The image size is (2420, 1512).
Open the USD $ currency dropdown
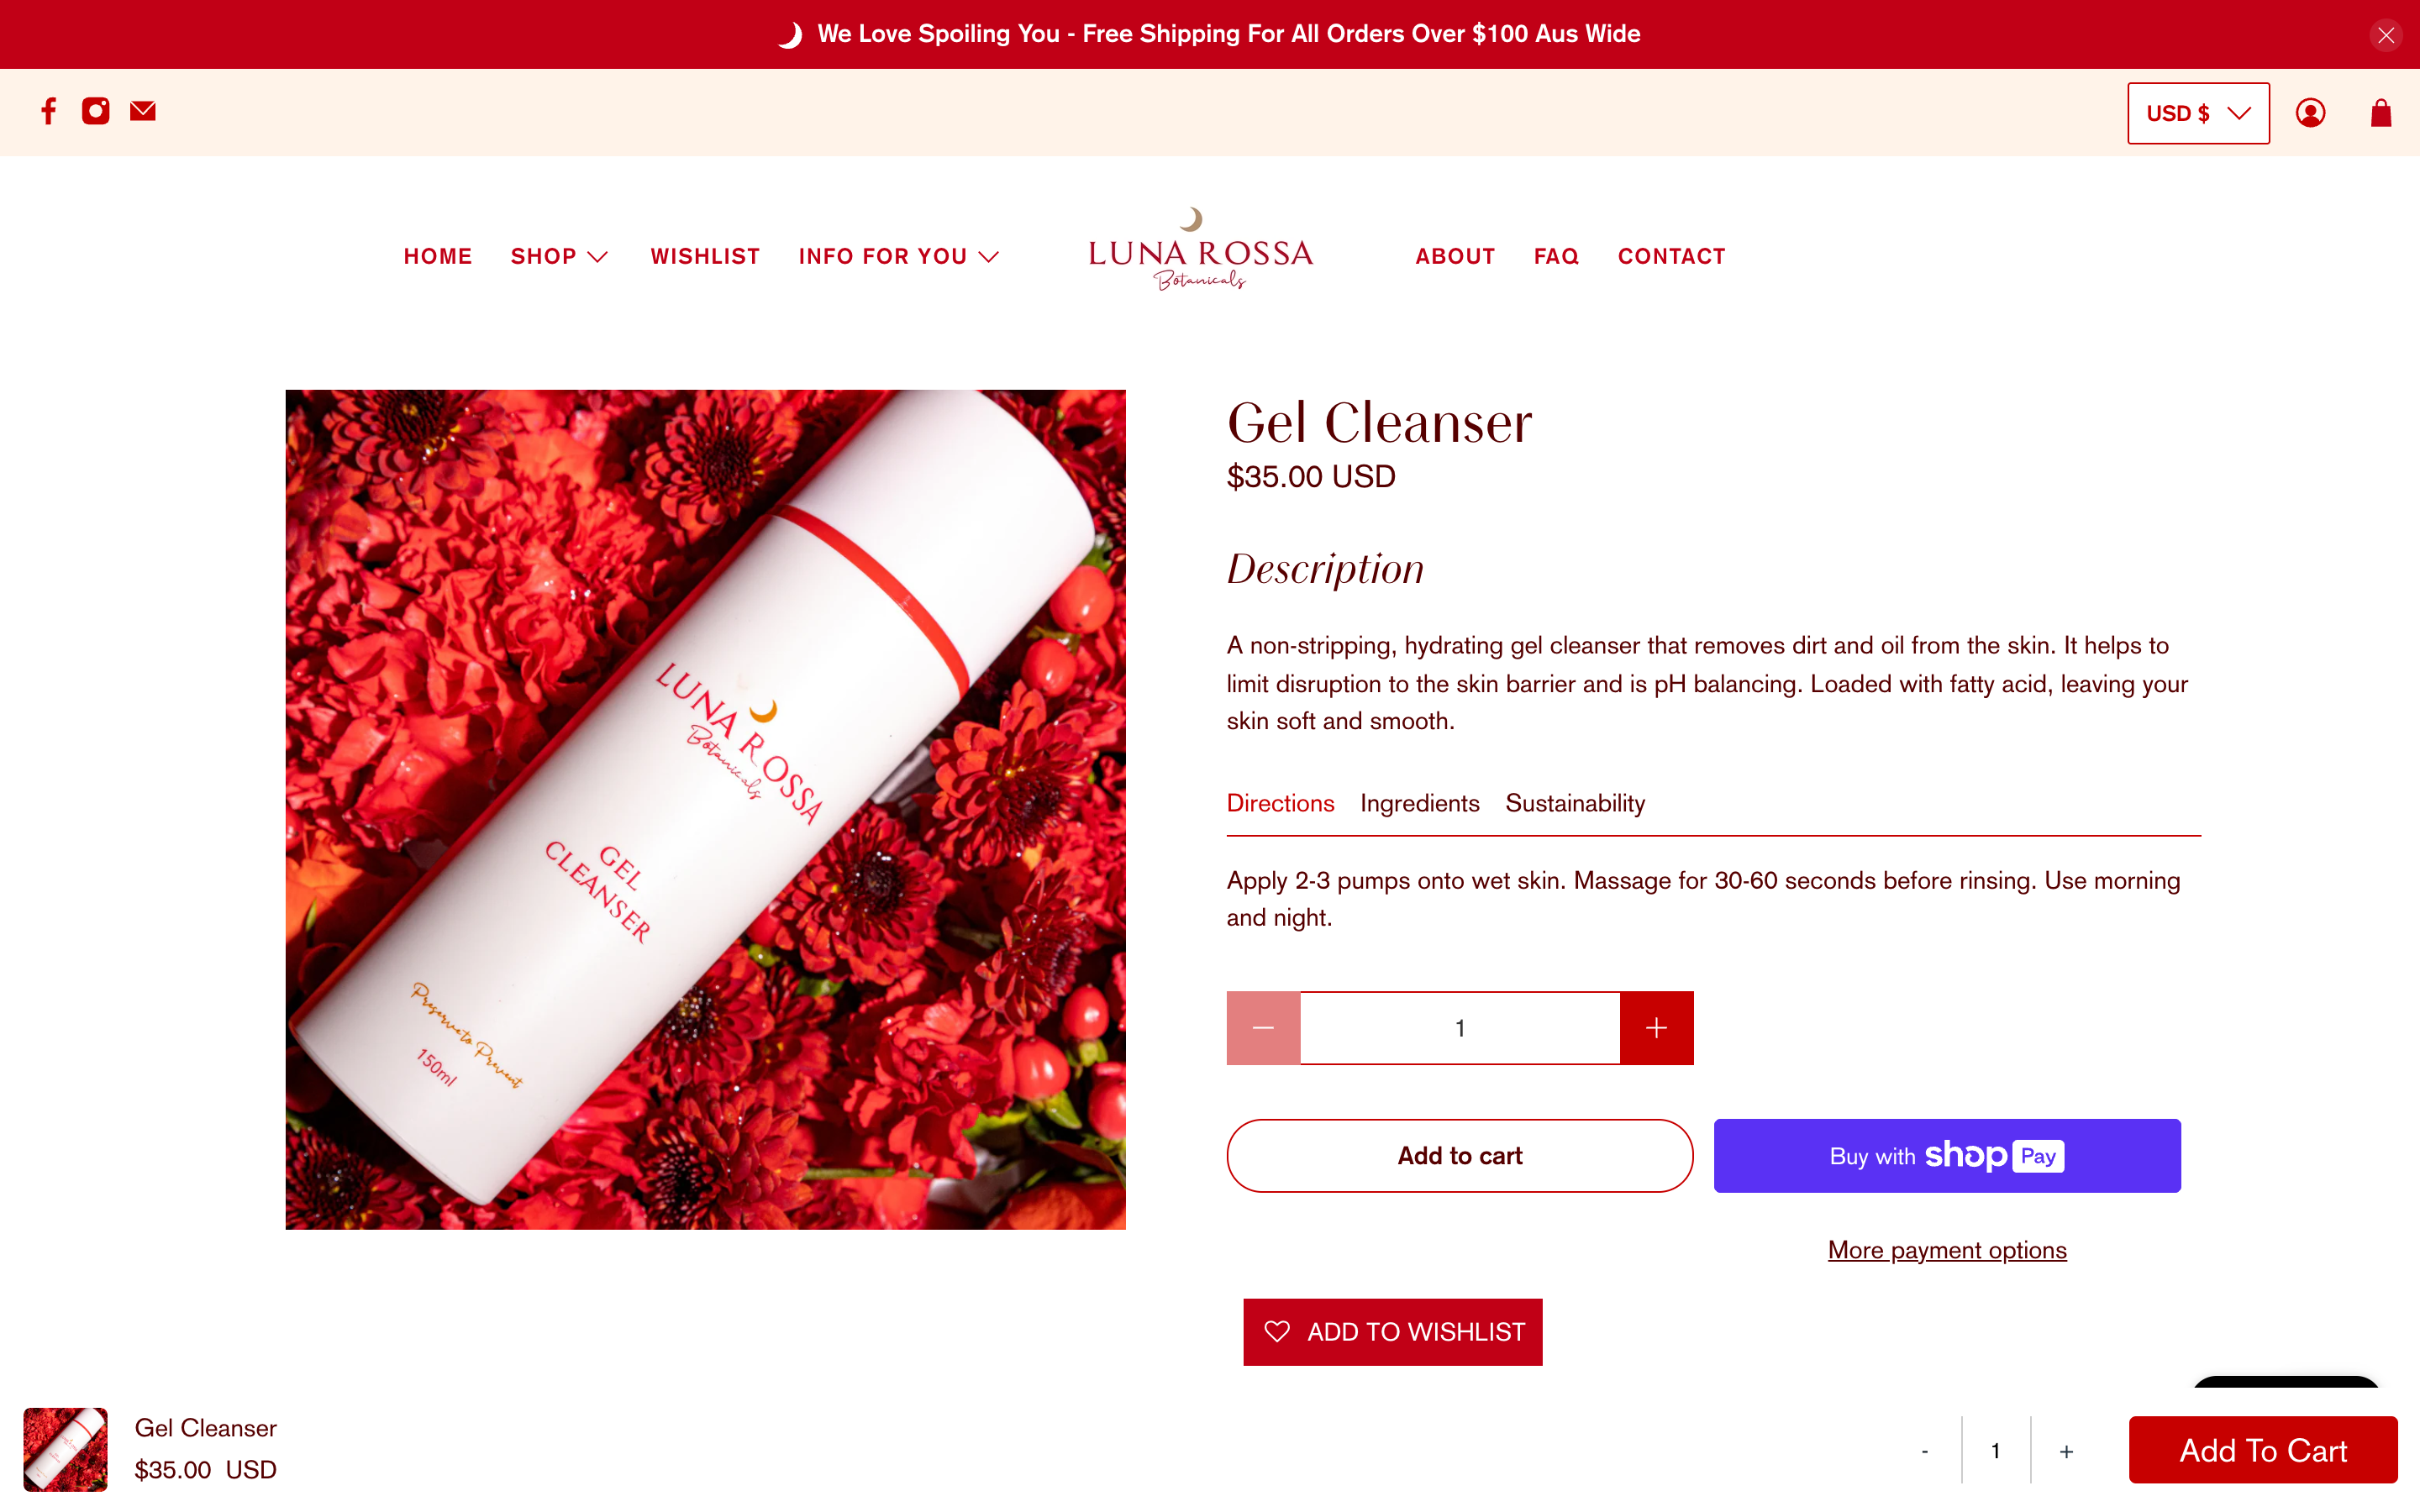click(x=2198, y=113)
